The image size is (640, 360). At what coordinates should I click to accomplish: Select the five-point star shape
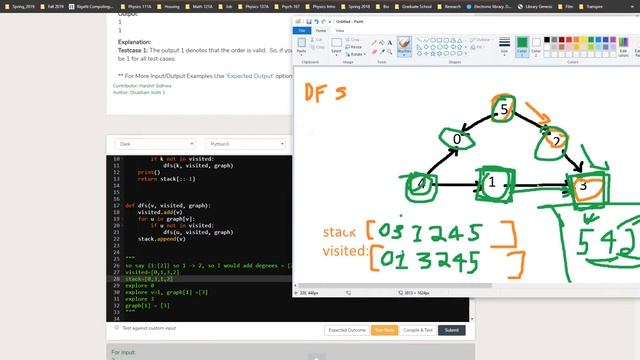pos(433,53)
